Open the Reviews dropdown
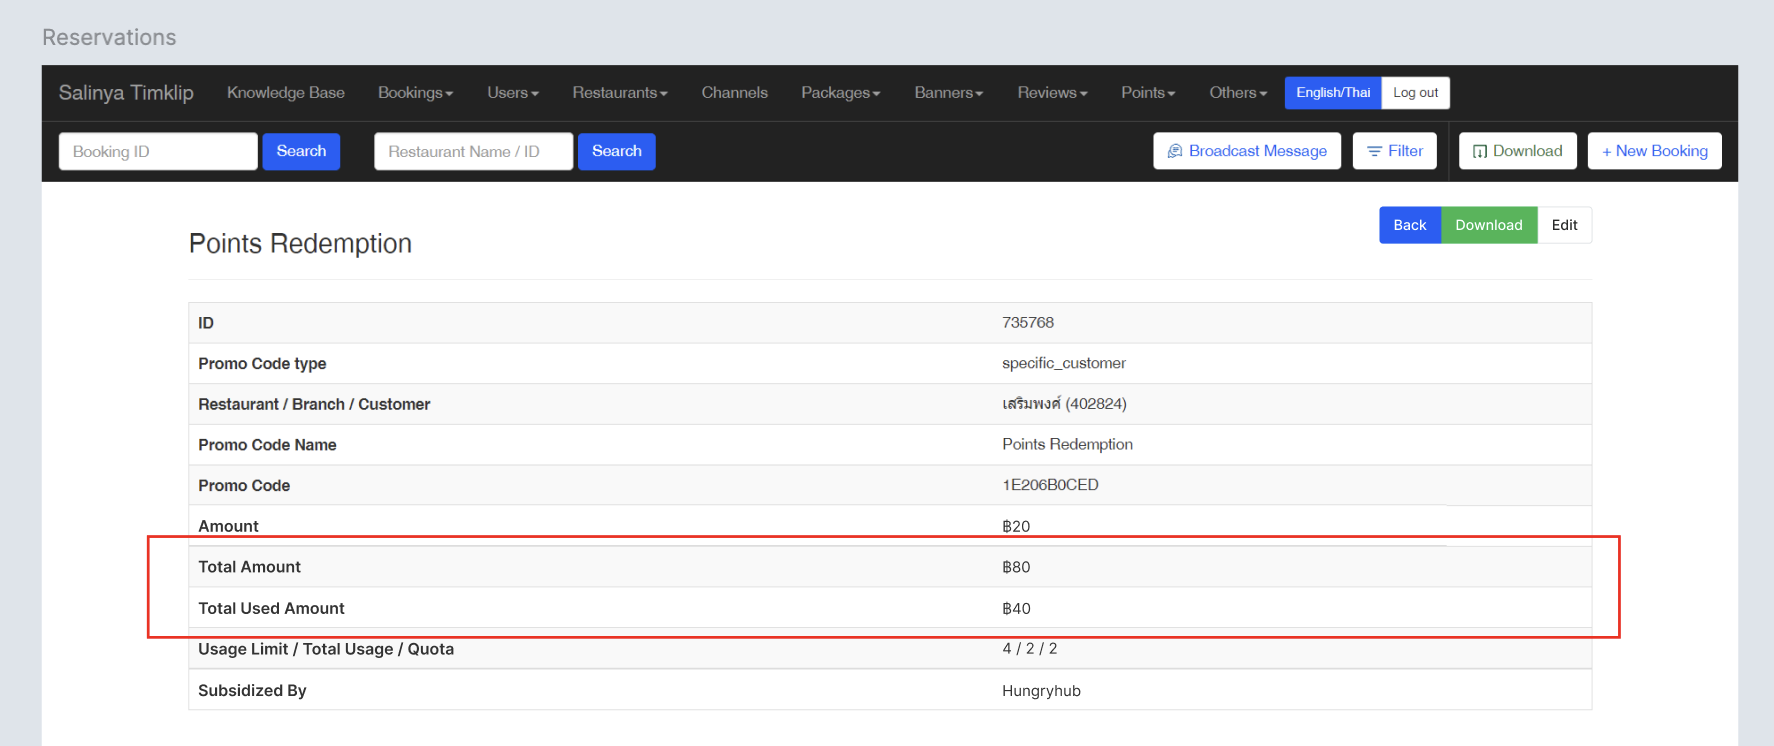The height and width of the screenshot is (746, 1774). [1052, 93]
